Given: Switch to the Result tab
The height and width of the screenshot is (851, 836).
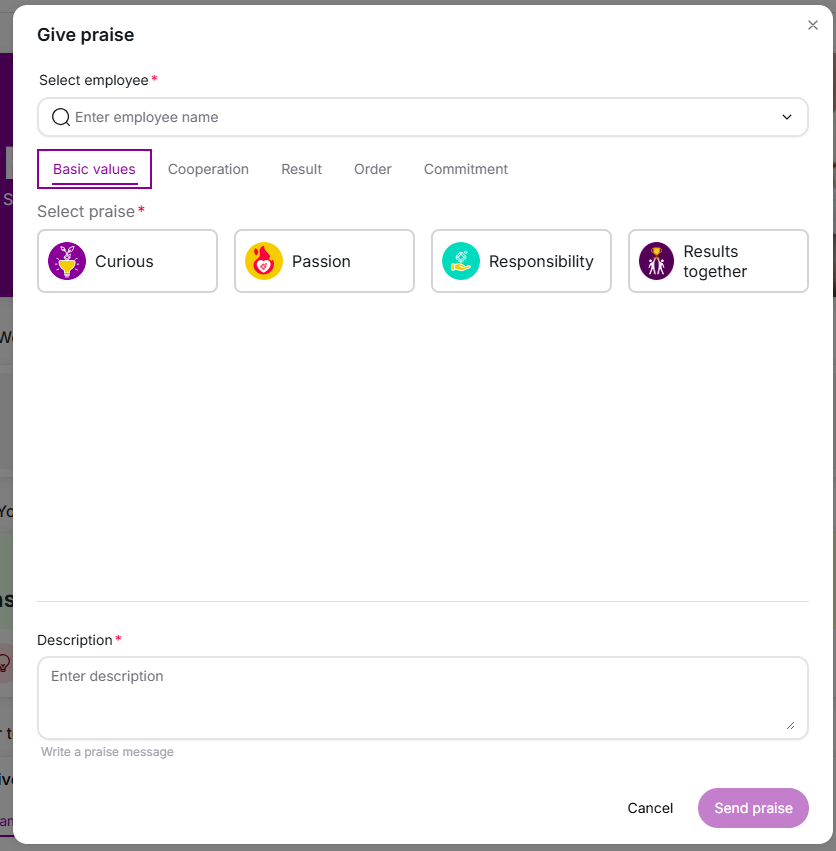Looking at the screenshot, I should click(x=301, y=169).
